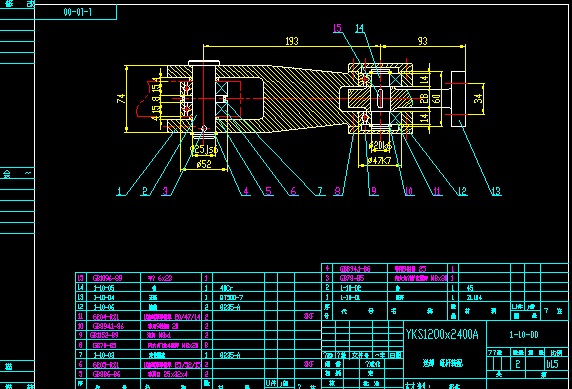Click the 1-10-00 drawing number text

tap(523, 335)
